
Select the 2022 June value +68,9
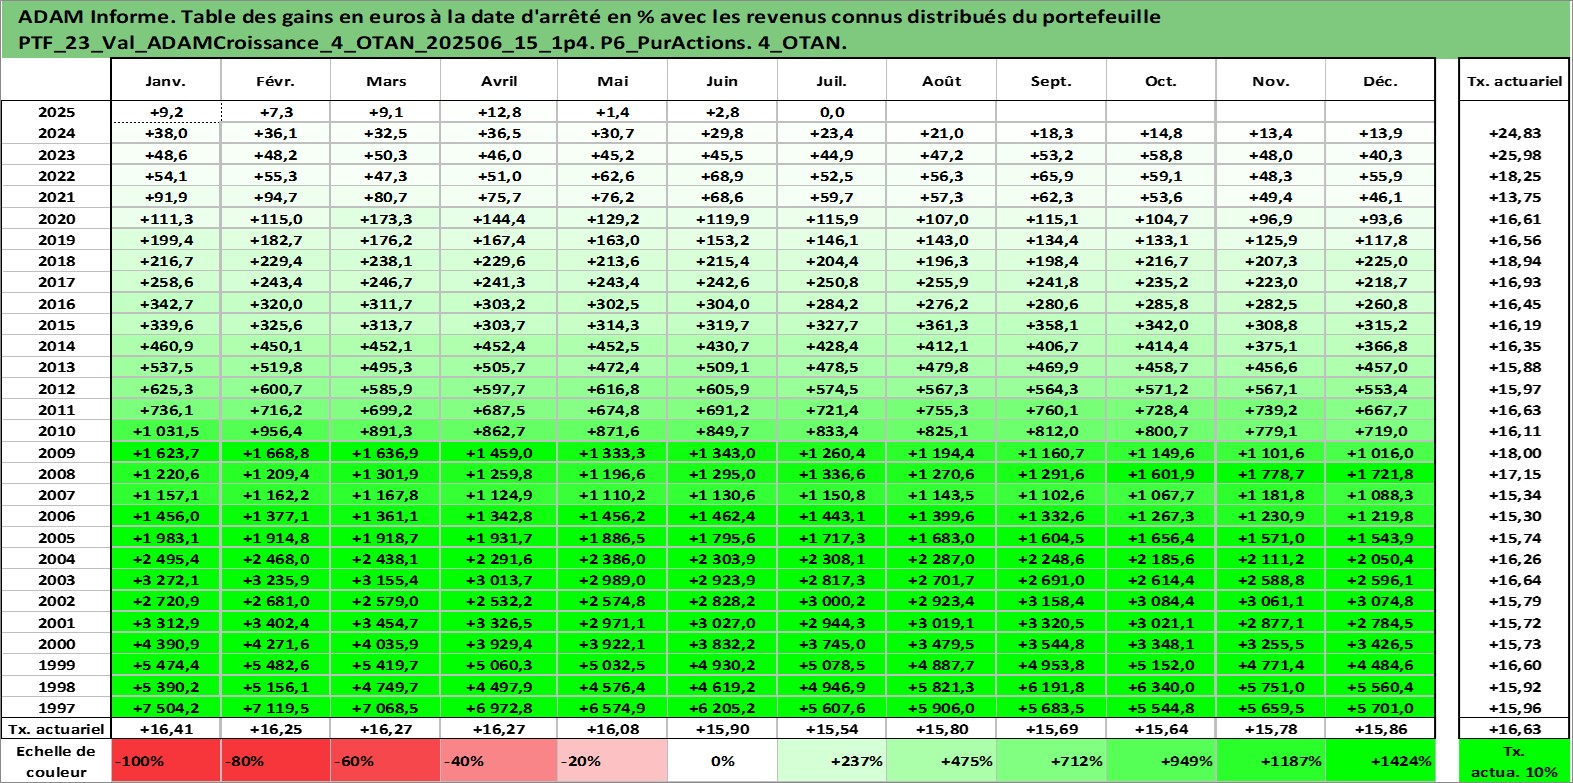(722, 176)
